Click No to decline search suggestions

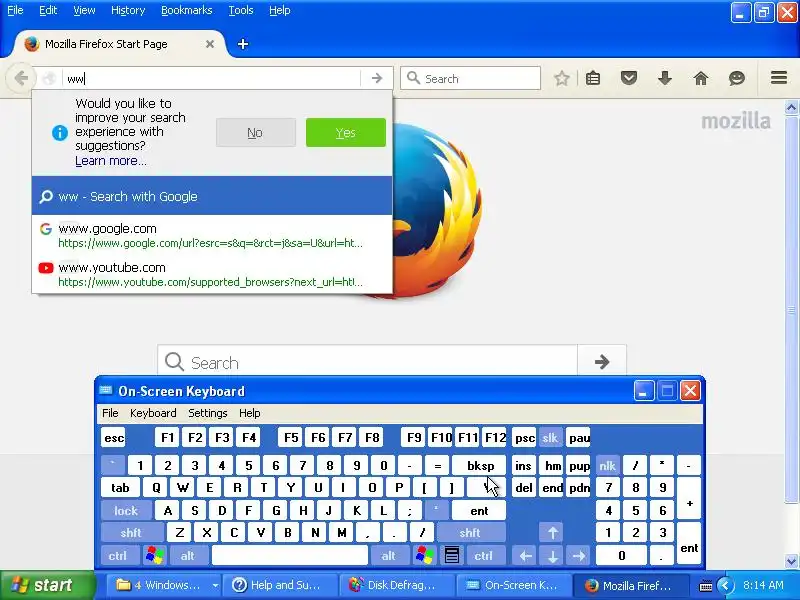point(255,133)
